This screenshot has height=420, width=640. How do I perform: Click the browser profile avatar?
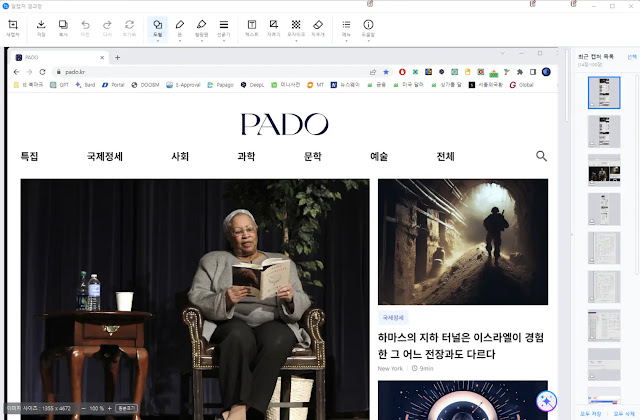(x=546, y=72)
